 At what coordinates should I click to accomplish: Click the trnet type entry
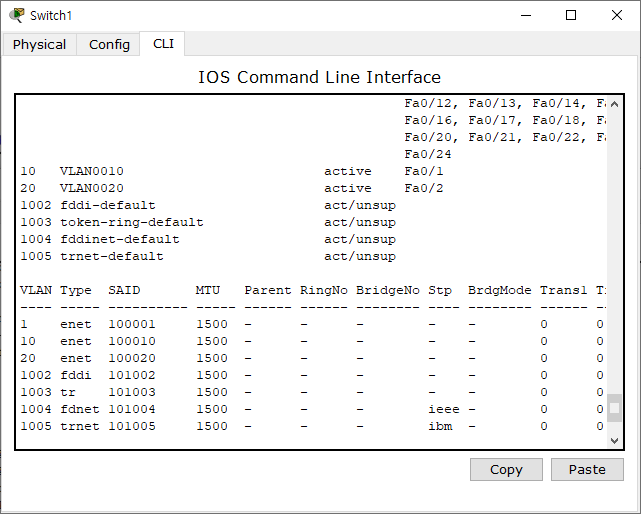pos(80,426)
